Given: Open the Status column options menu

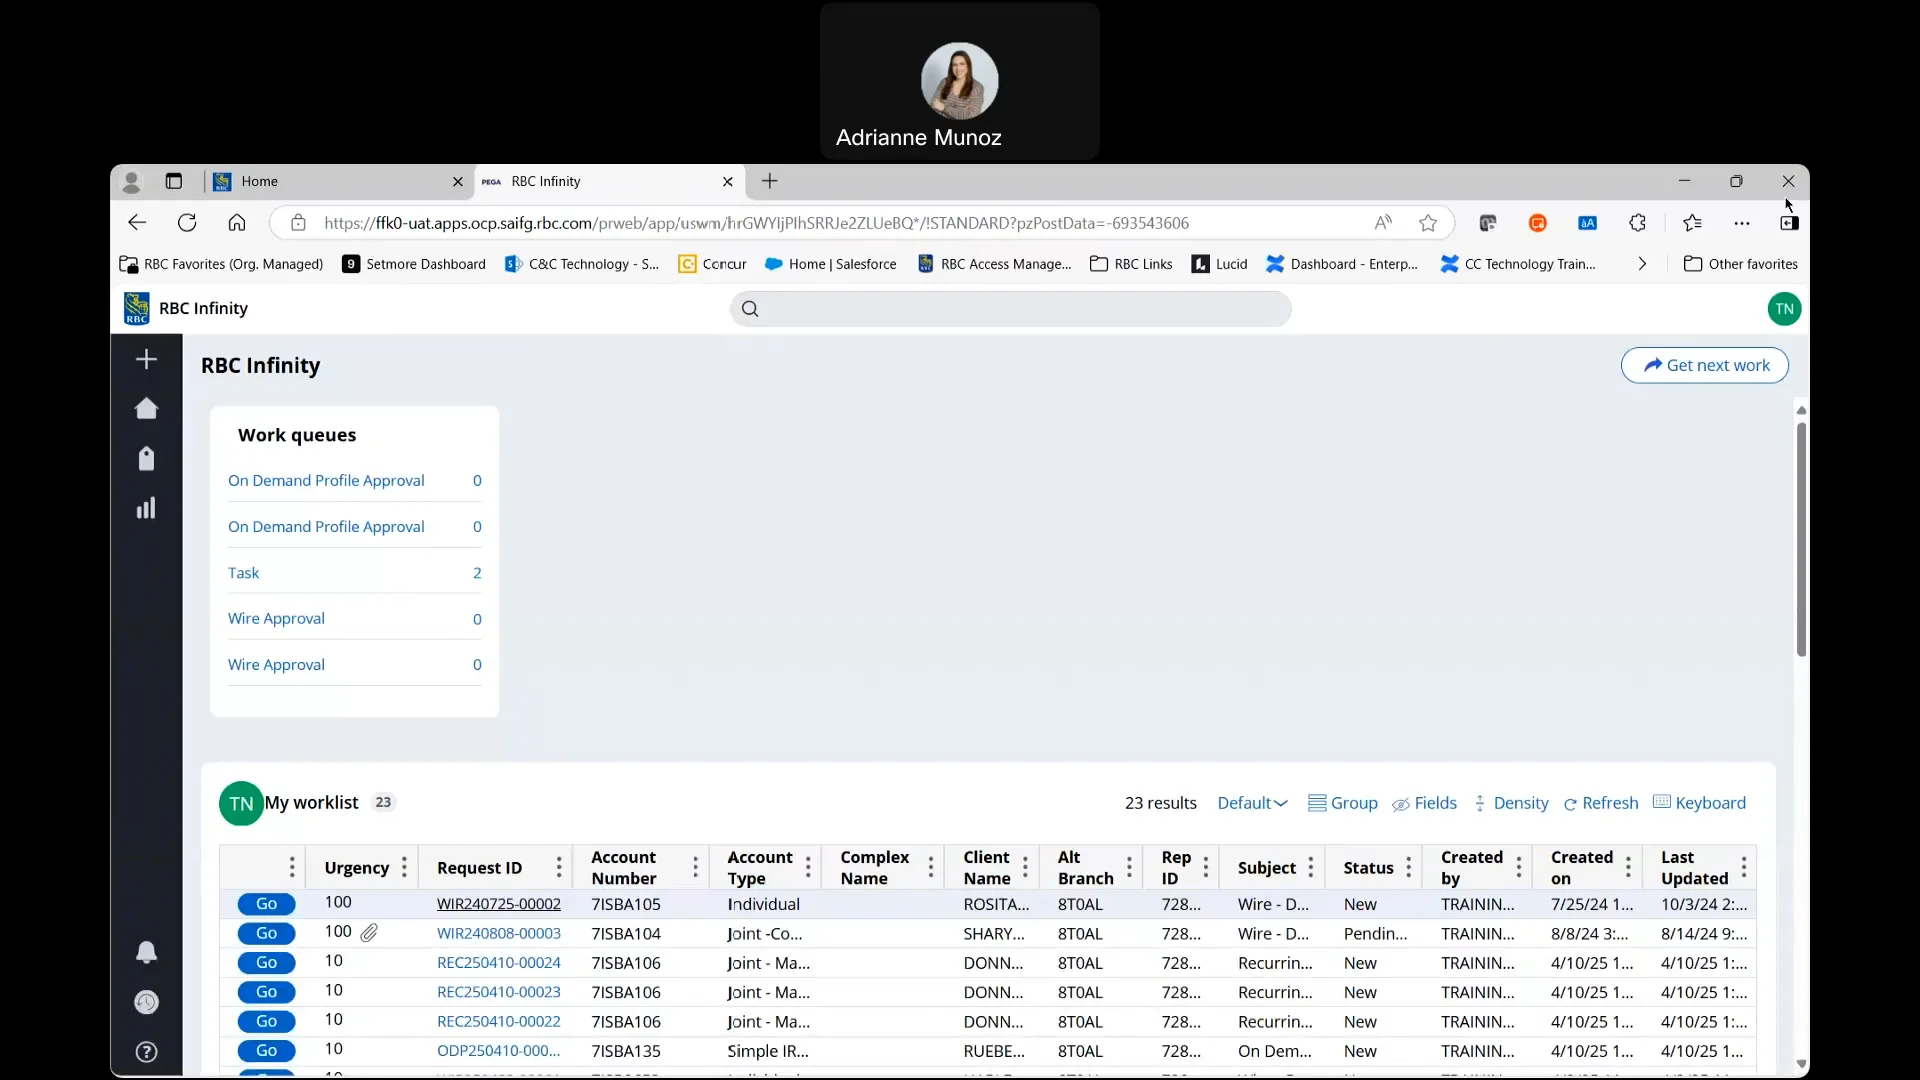Looking at the screenshot, I should 1408,867.
